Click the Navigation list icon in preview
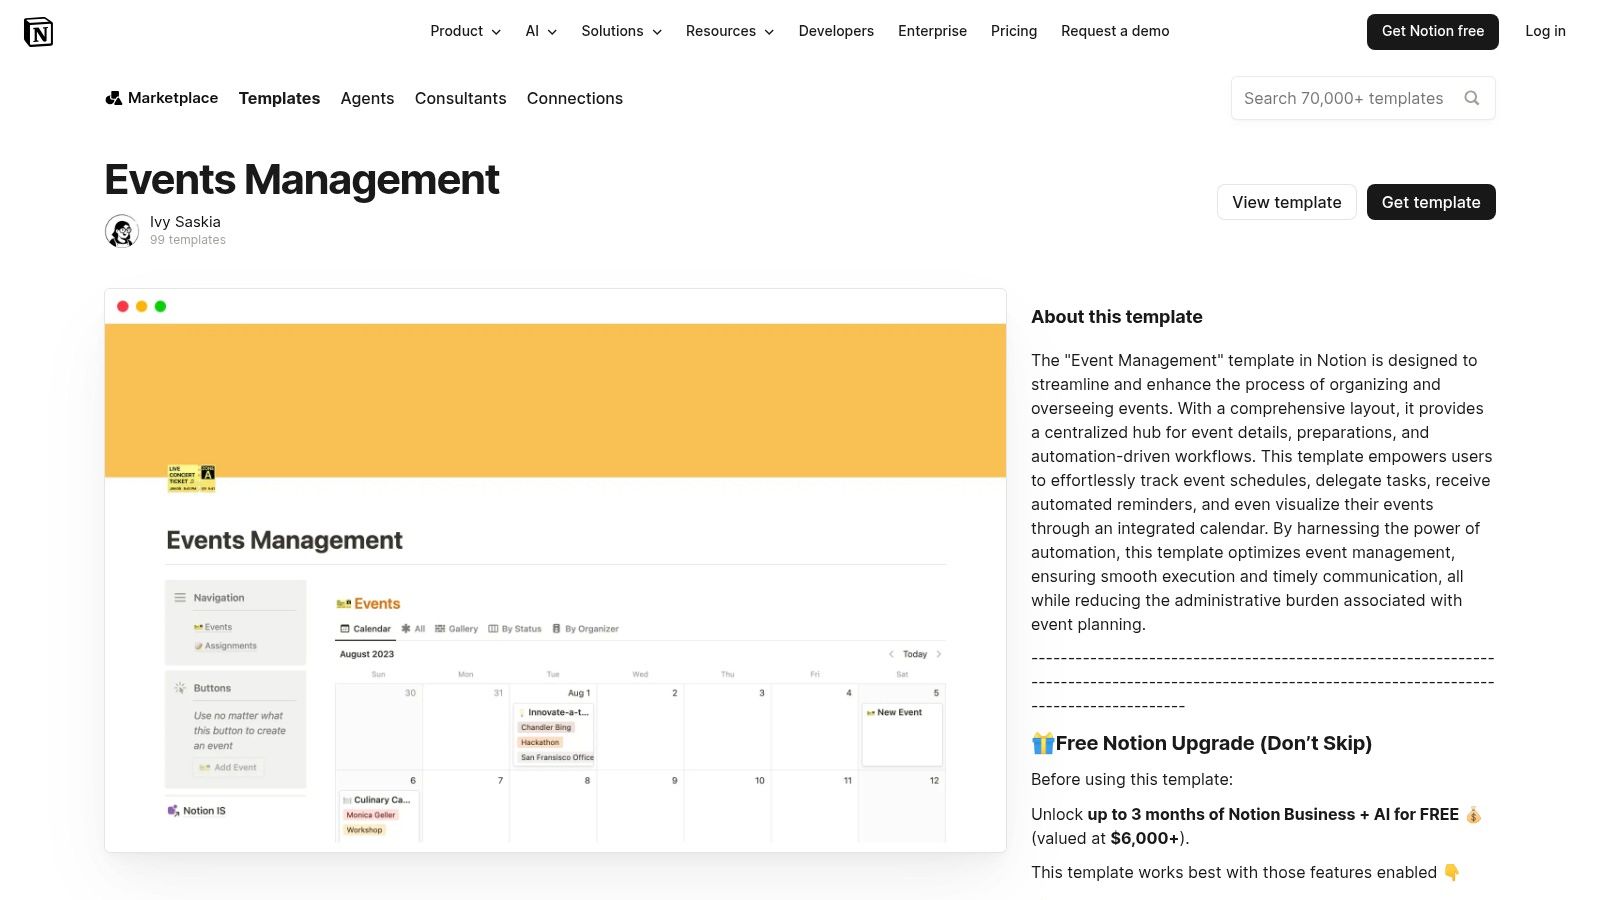 click(180, 597)
